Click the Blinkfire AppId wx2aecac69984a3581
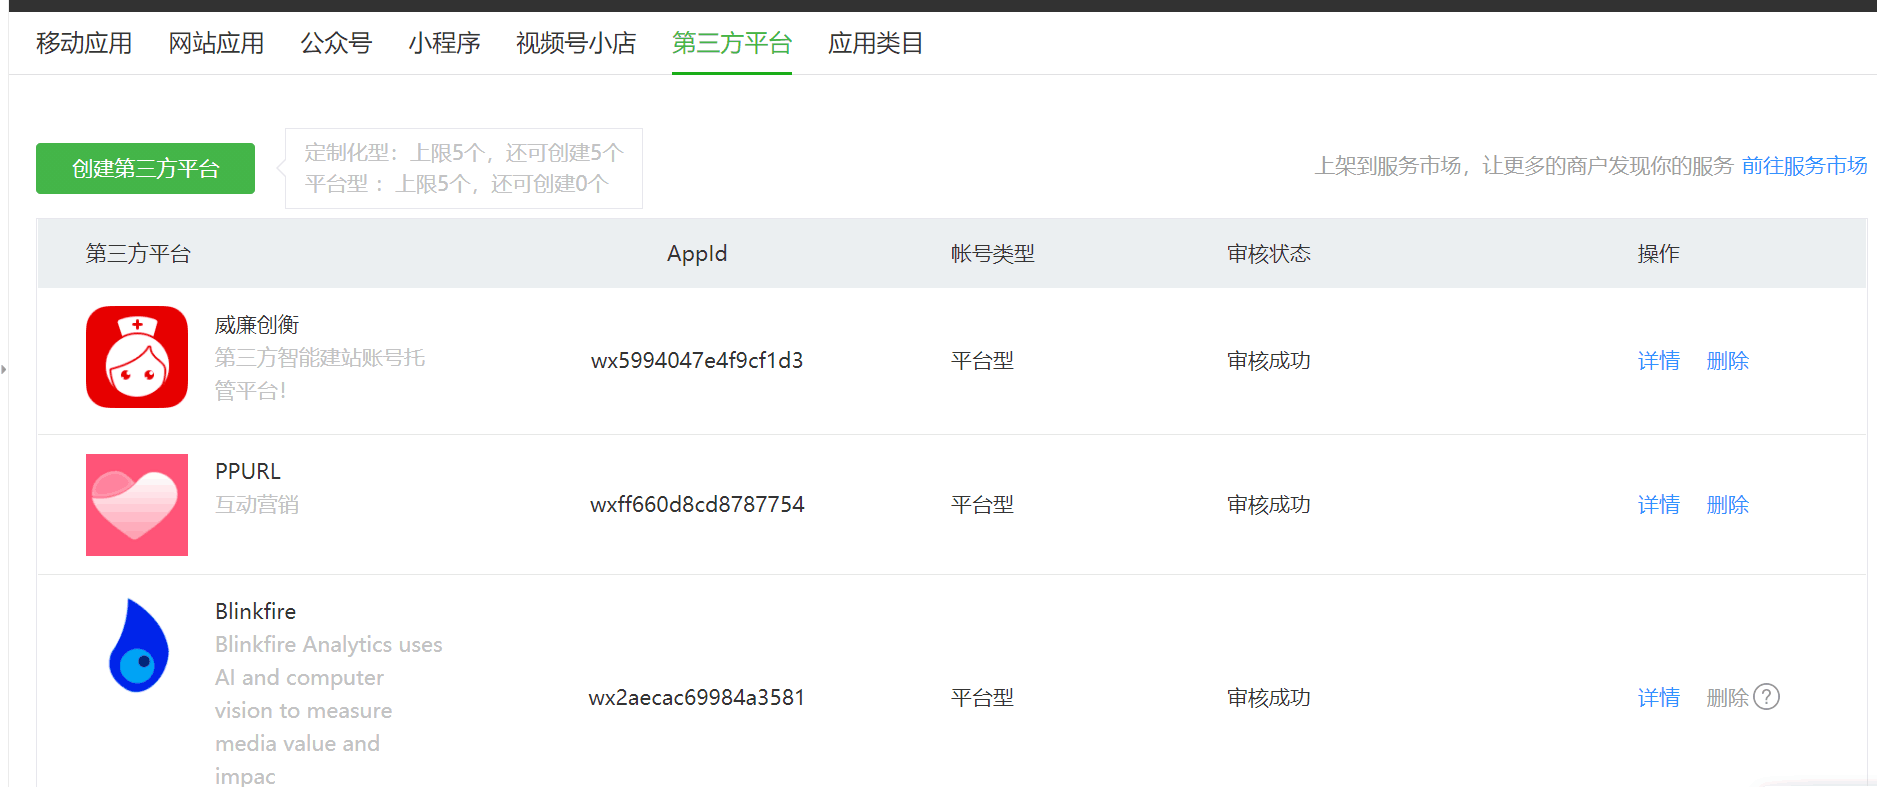 click(x=696, y=698)
